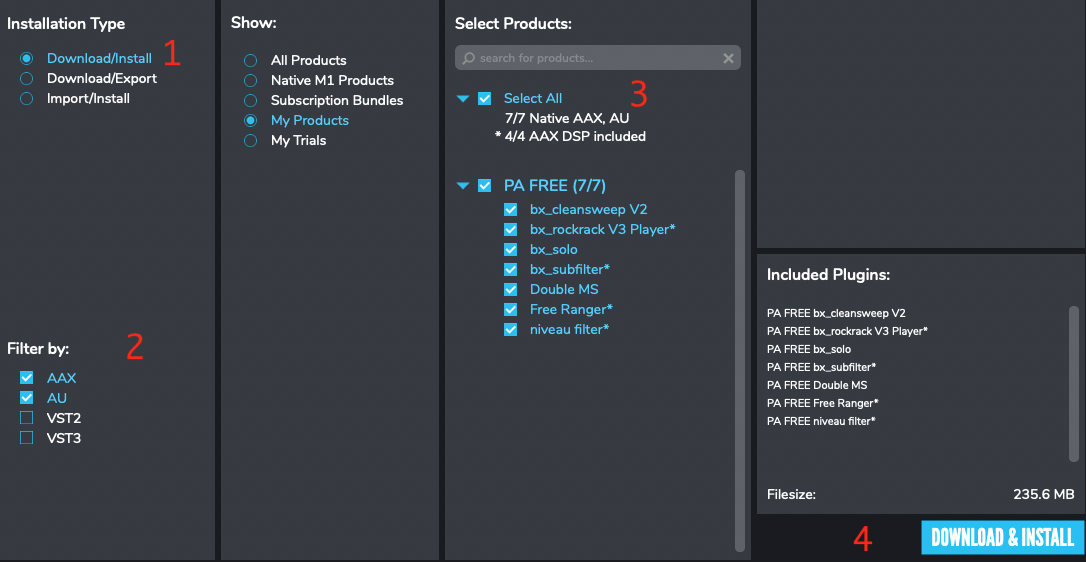Uncheck bx_cleansweep V2 product
The height and width of the screenshot is (562, 1086).
pos(511,209)
